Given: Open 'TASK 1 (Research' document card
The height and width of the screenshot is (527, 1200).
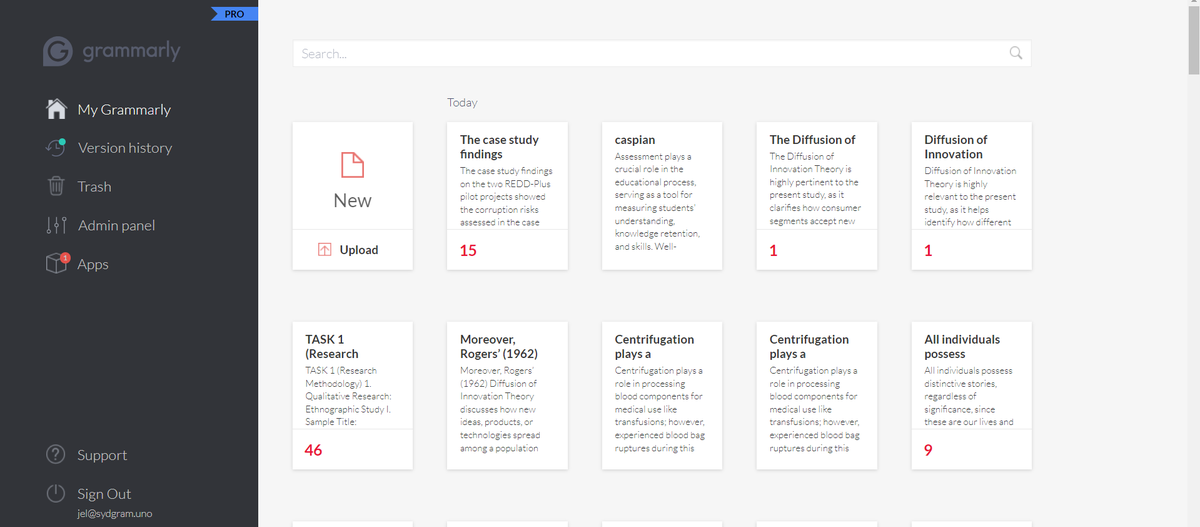Looking at the screenshot, I should [352, 395].
